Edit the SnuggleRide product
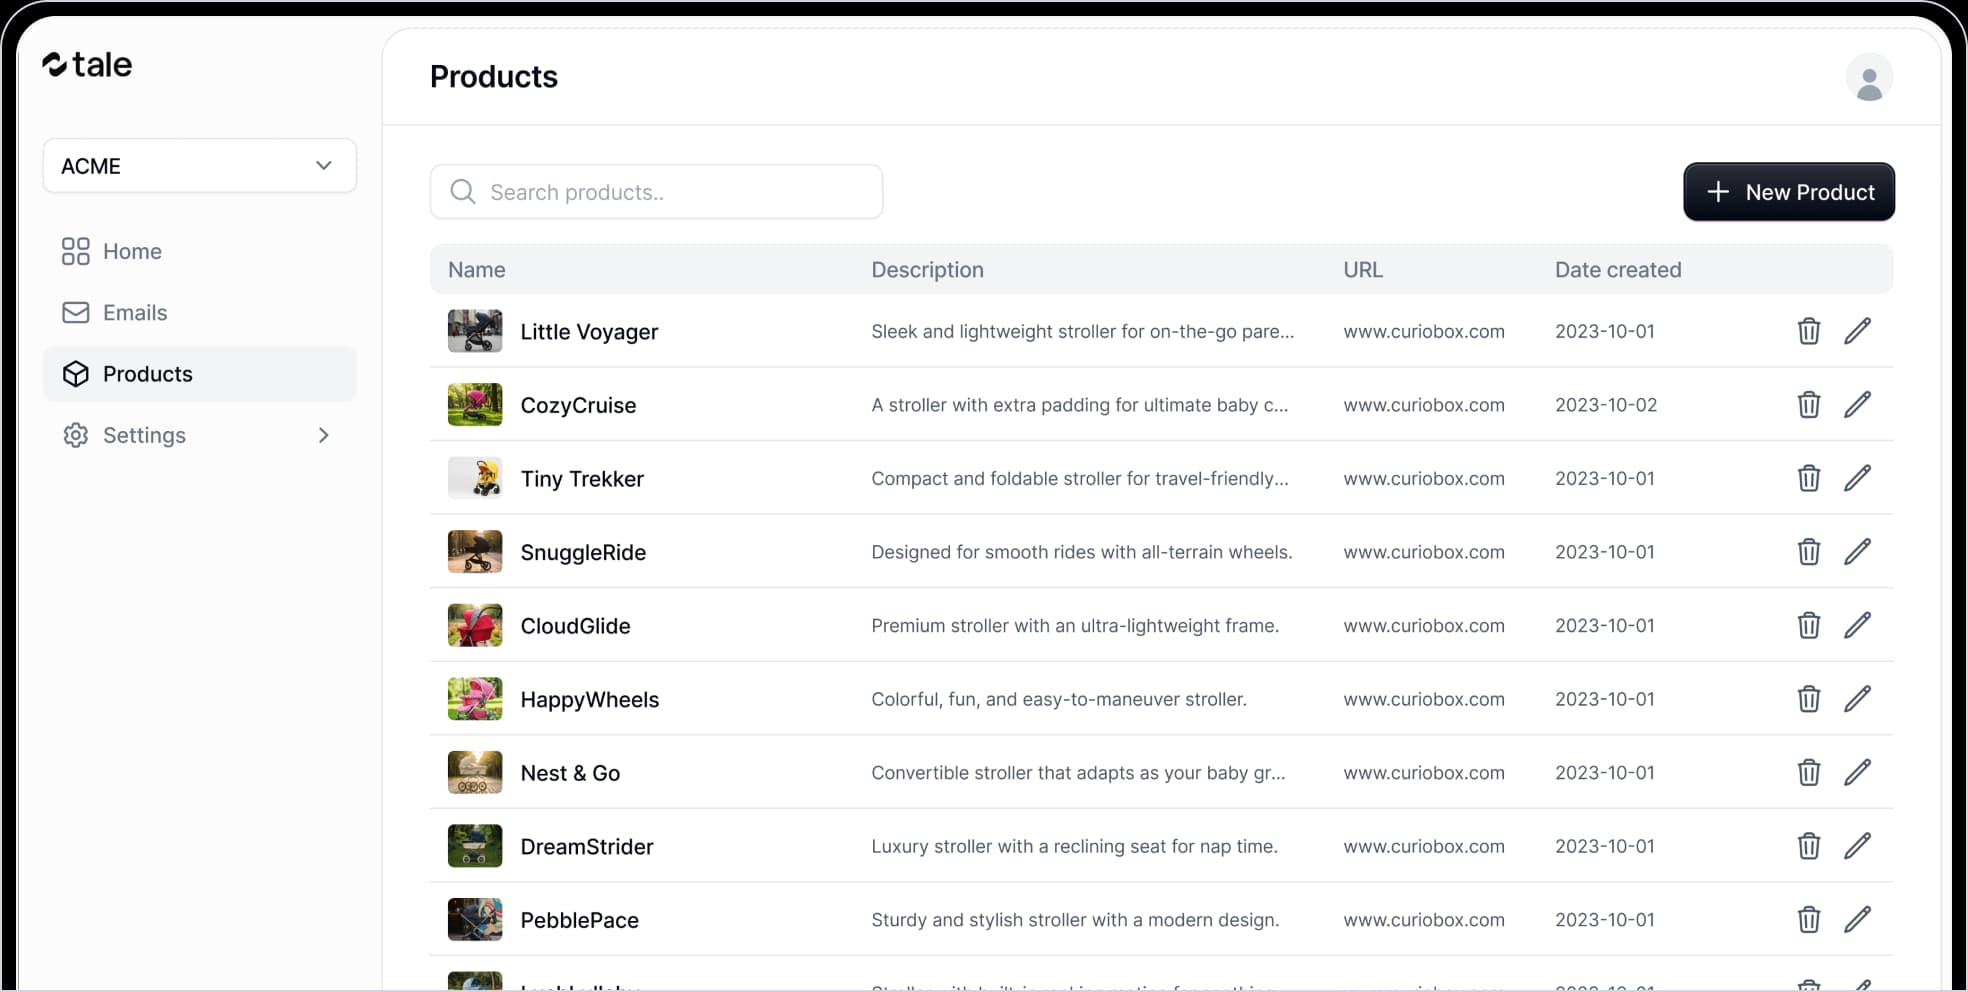The image size is (1968, 992). (1857, 552)
